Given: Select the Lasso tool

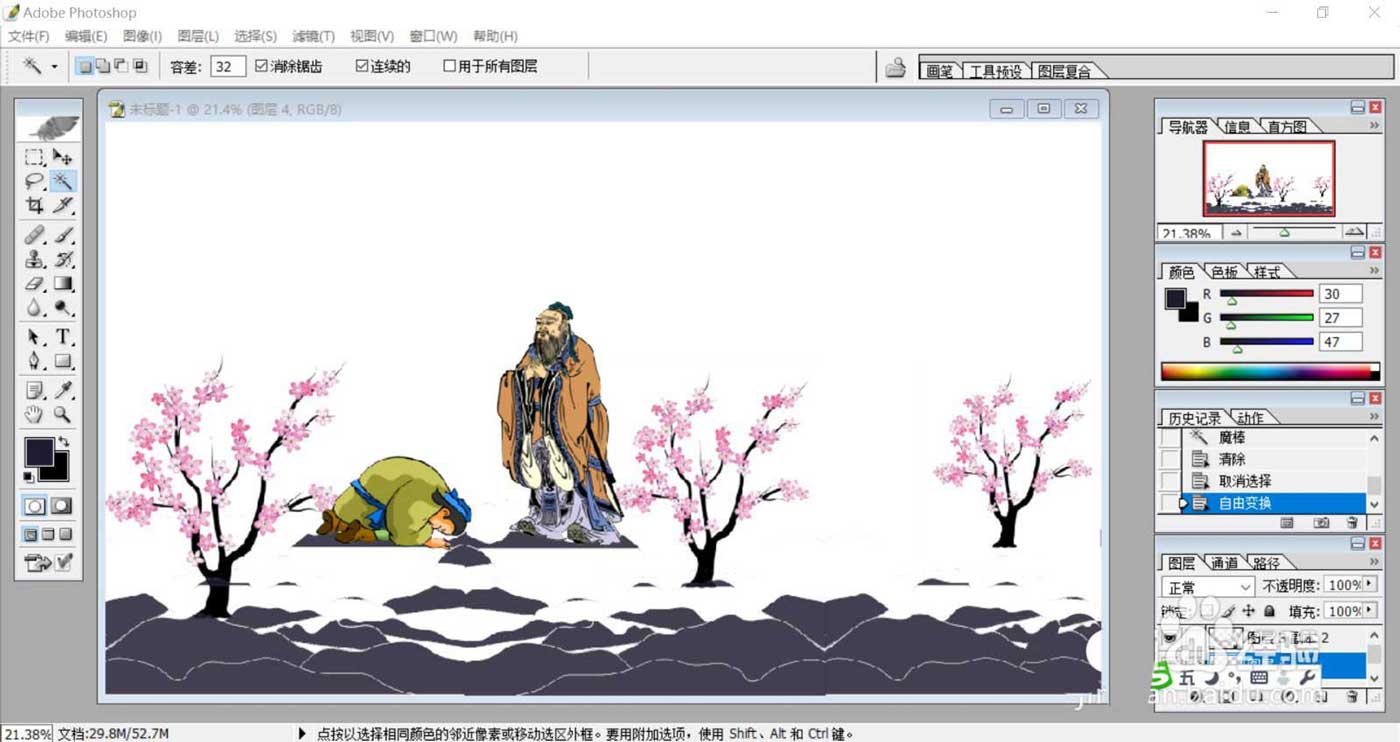Looking at the screenshot, I should click(x=34, y=181).
